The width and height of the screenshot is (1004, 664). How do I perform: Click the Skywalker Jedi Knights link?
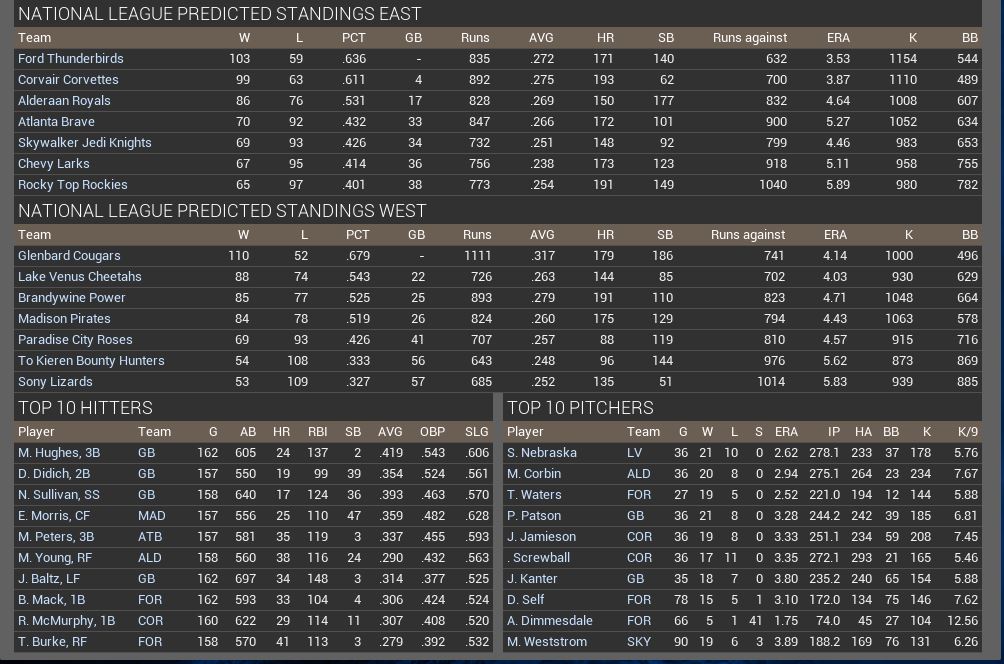click(85, 142)
